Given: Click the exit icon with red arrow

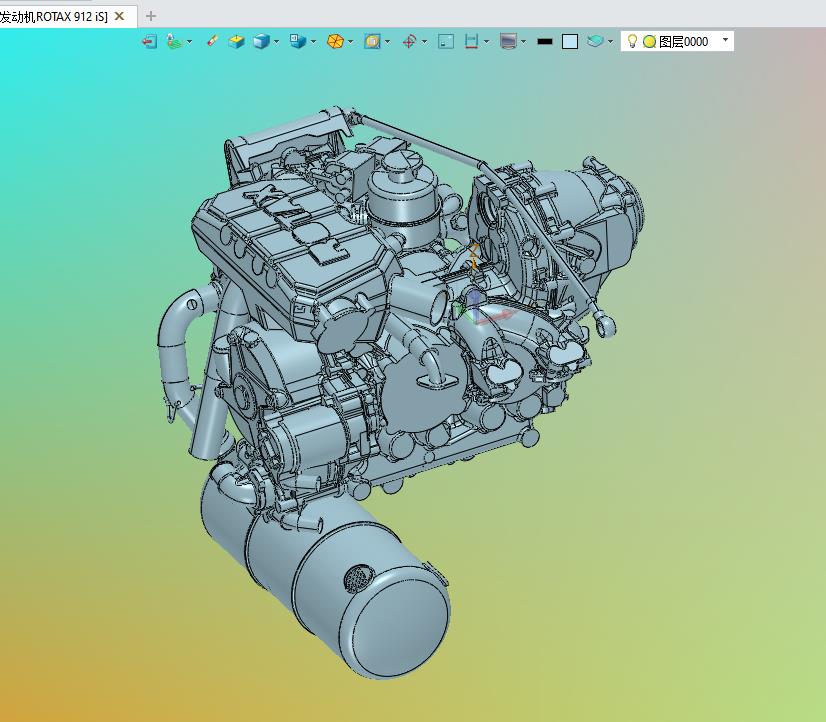Looking at the screenshot, I should click(x=149, y=41).
